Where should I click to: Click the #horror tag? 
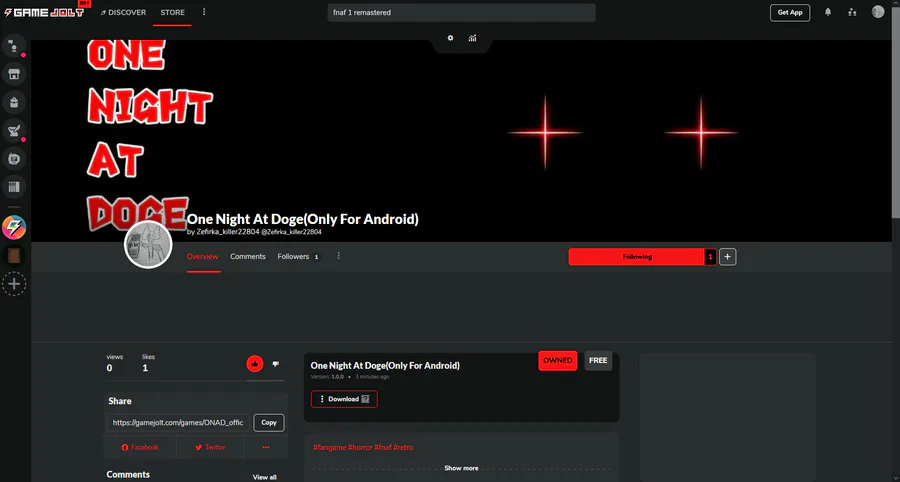pyautogui.click(x=360, y=448)
